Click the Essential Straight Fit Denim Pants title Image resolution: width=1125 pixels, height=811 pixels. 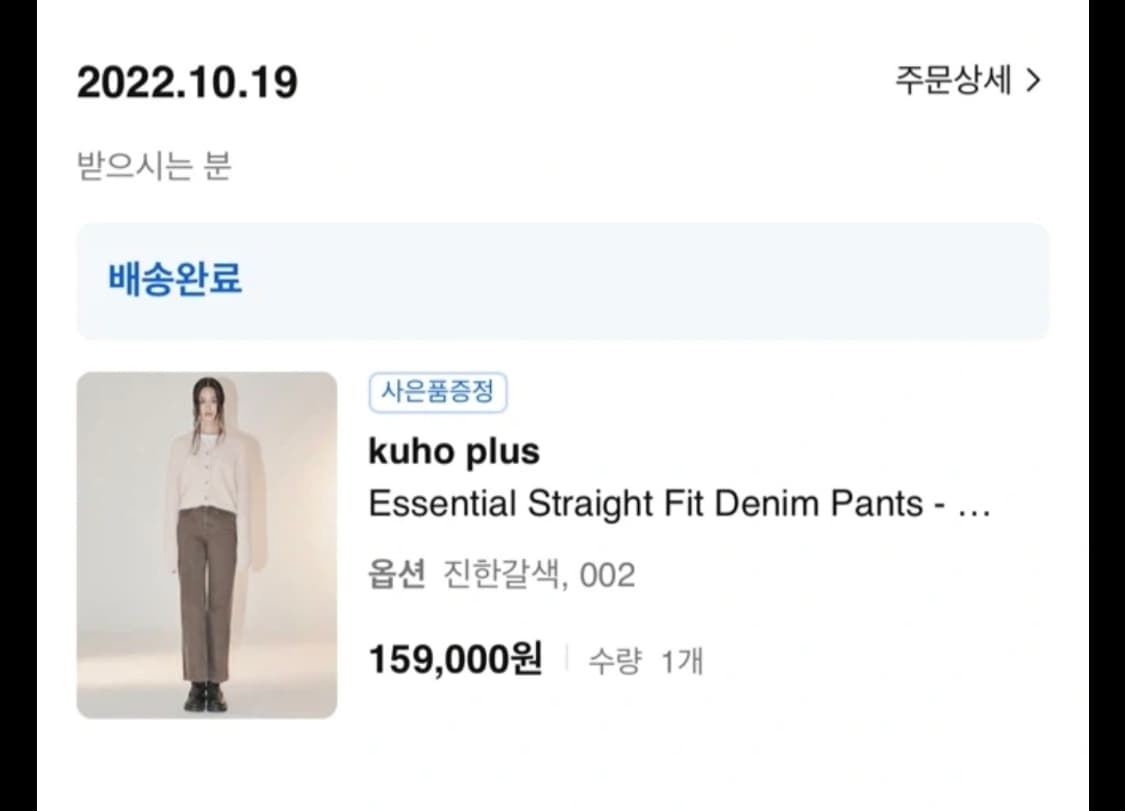[660, 504]
